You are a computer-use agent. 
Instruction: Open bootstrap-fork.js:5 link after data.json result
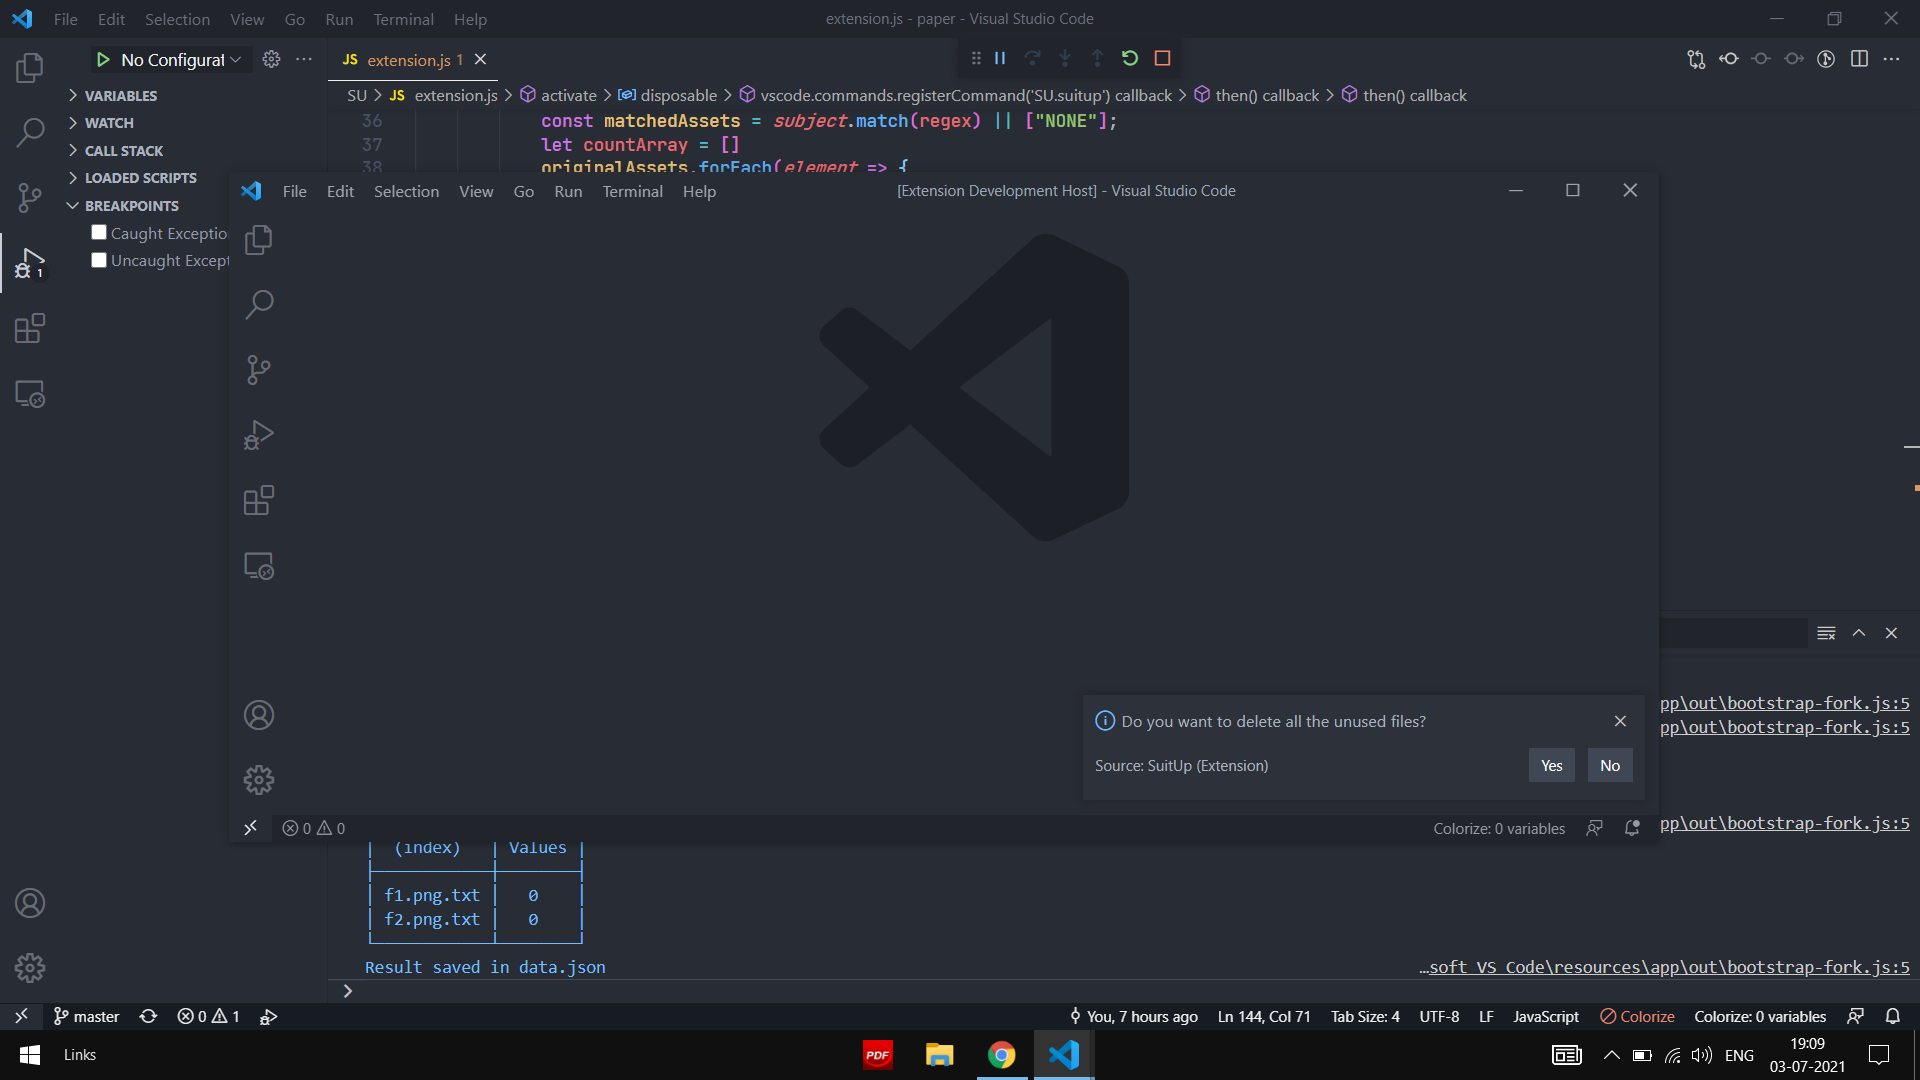(1664, 967)
